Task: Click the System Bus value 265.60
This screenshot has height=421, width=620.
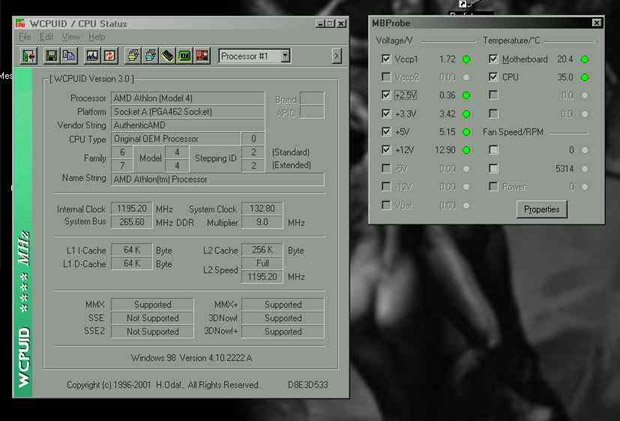Action: click(132, 222)
